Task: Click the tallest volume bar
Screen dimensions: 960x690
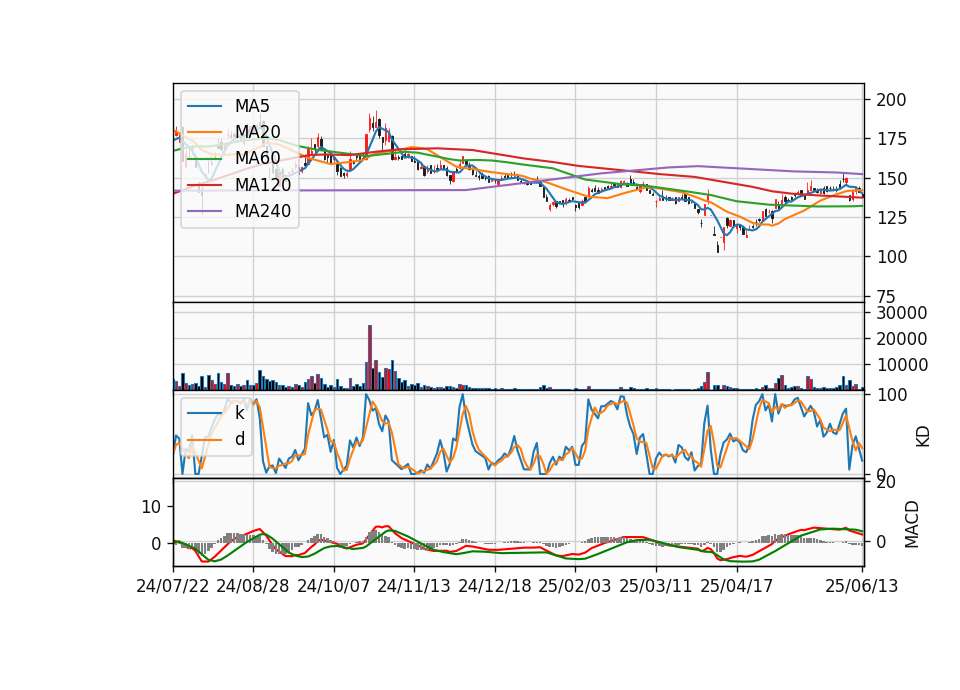Action: click(x=370, y=358)
